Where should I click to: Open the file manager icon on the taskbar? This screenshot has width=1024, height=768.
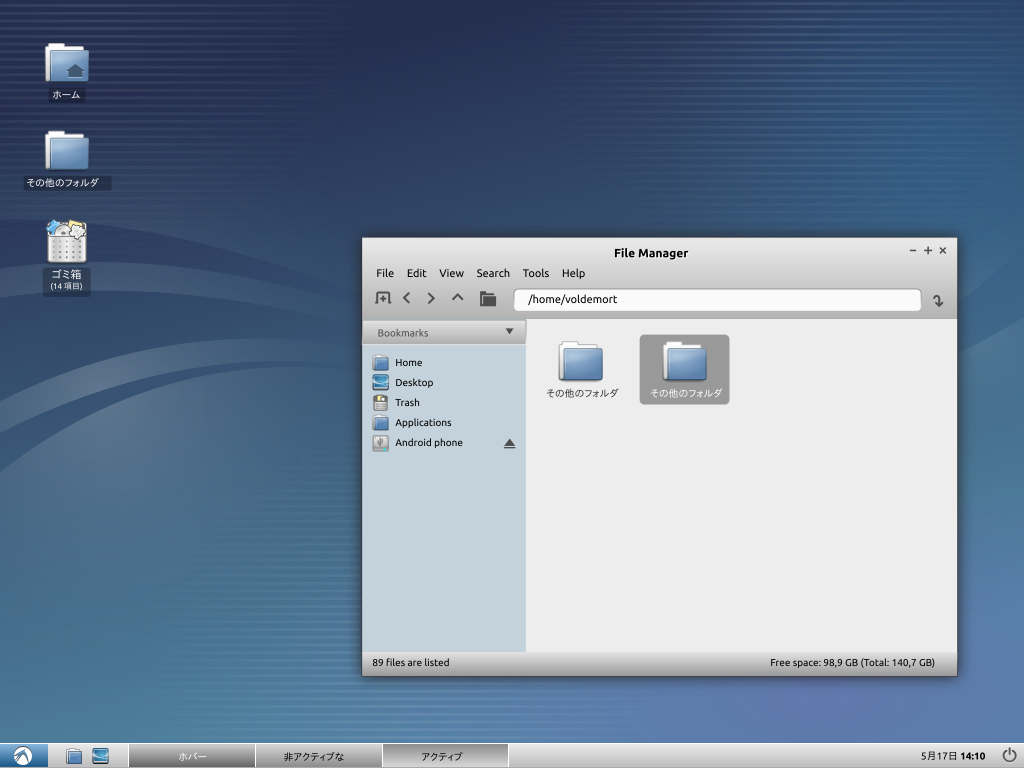click(73, 755)
